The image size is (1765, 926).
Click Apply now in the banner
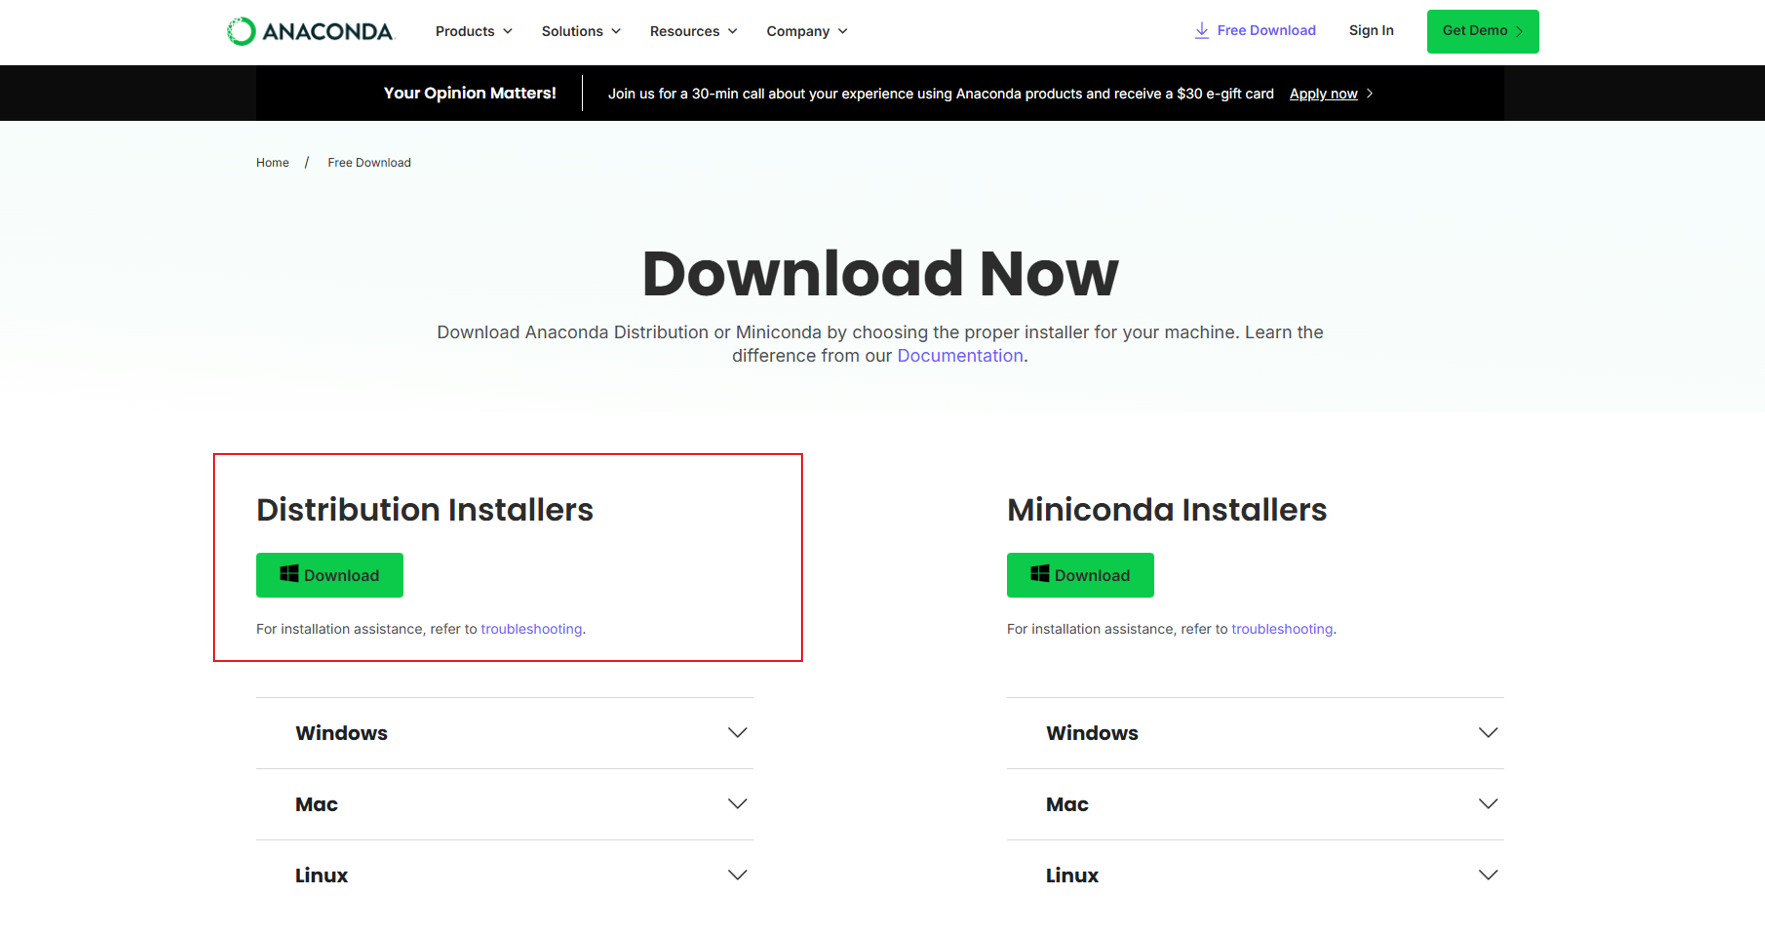click(1323, 93)
